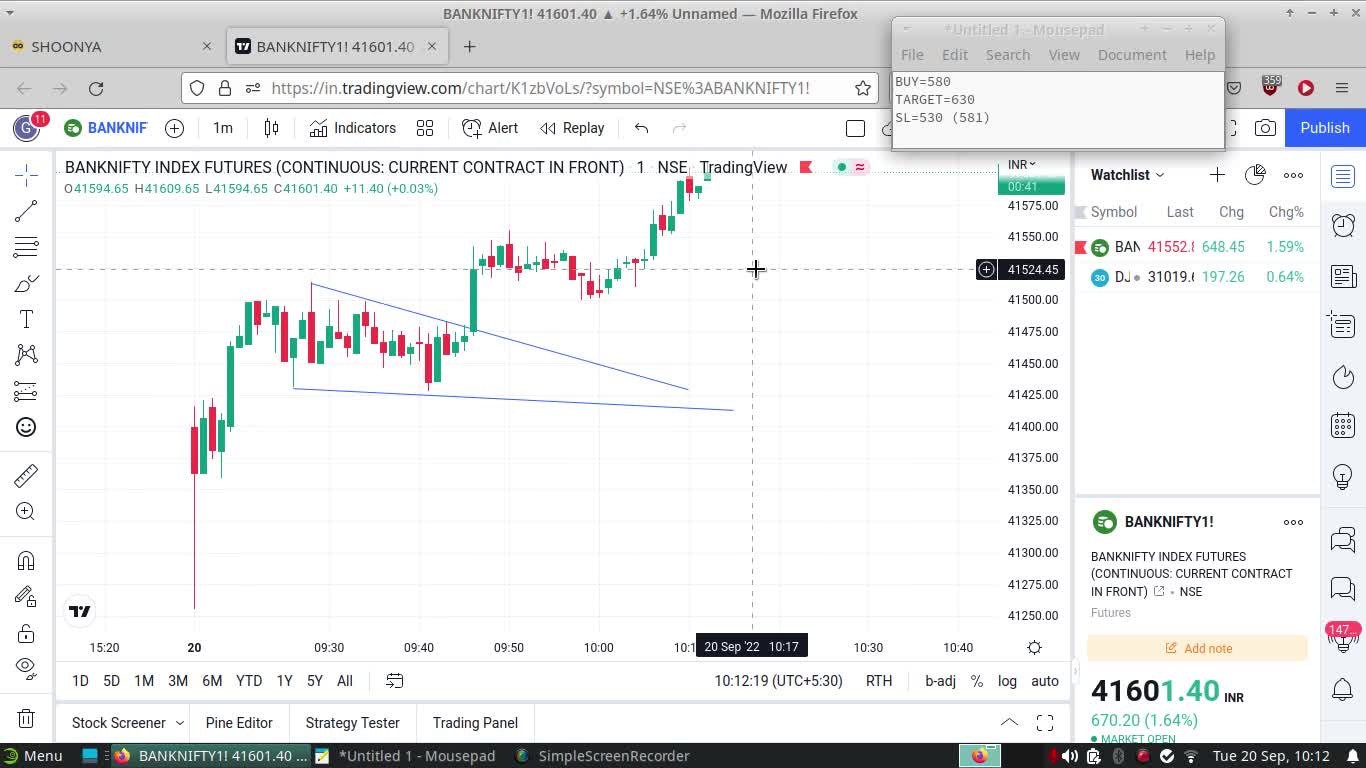
Task: Select the text annotation tool
Action: tap(26, 319)
